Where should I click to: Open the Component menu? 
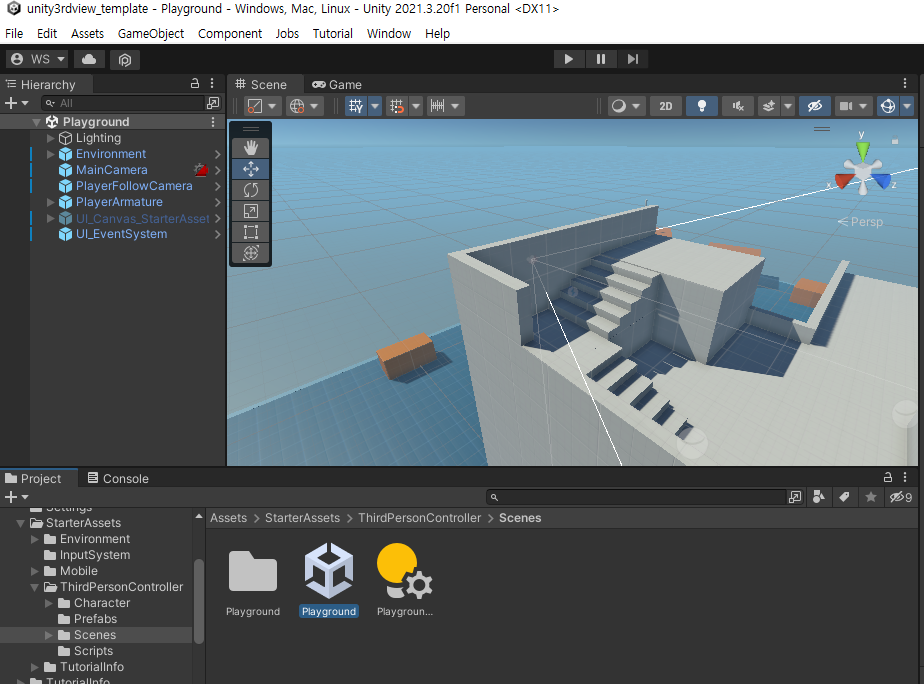pos(230,34)
